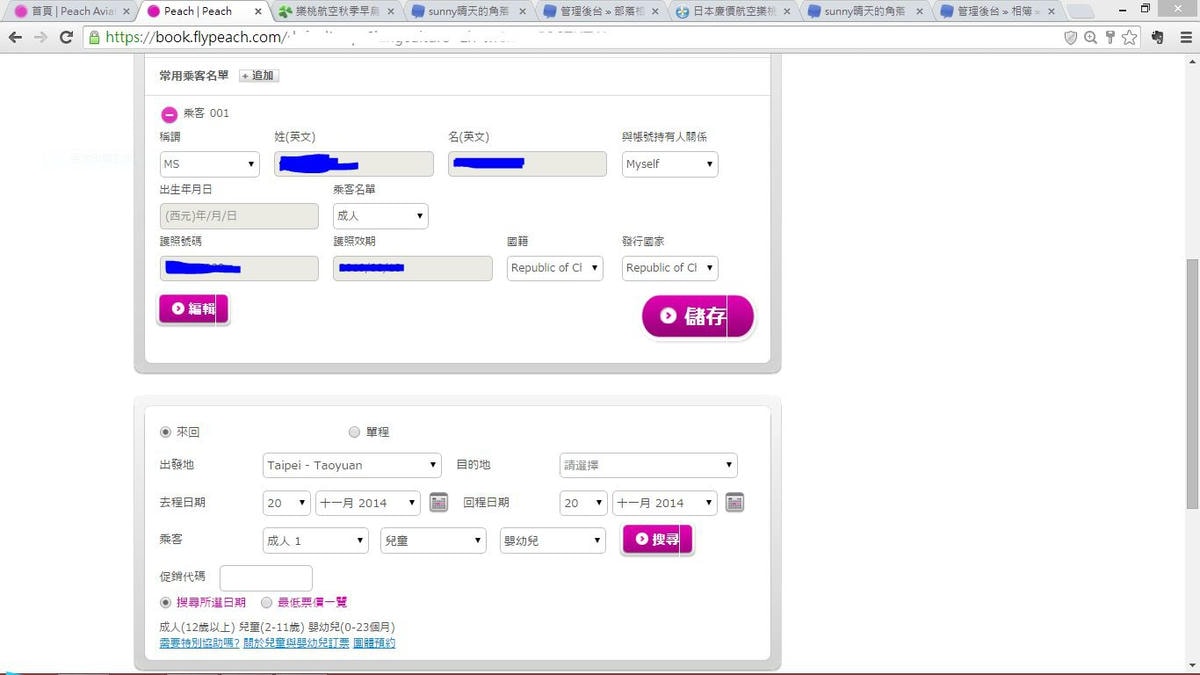Choose the 最低票價一覽 radio option
The height and width of the screenshot is (675, 1200).
click(266, 602)
